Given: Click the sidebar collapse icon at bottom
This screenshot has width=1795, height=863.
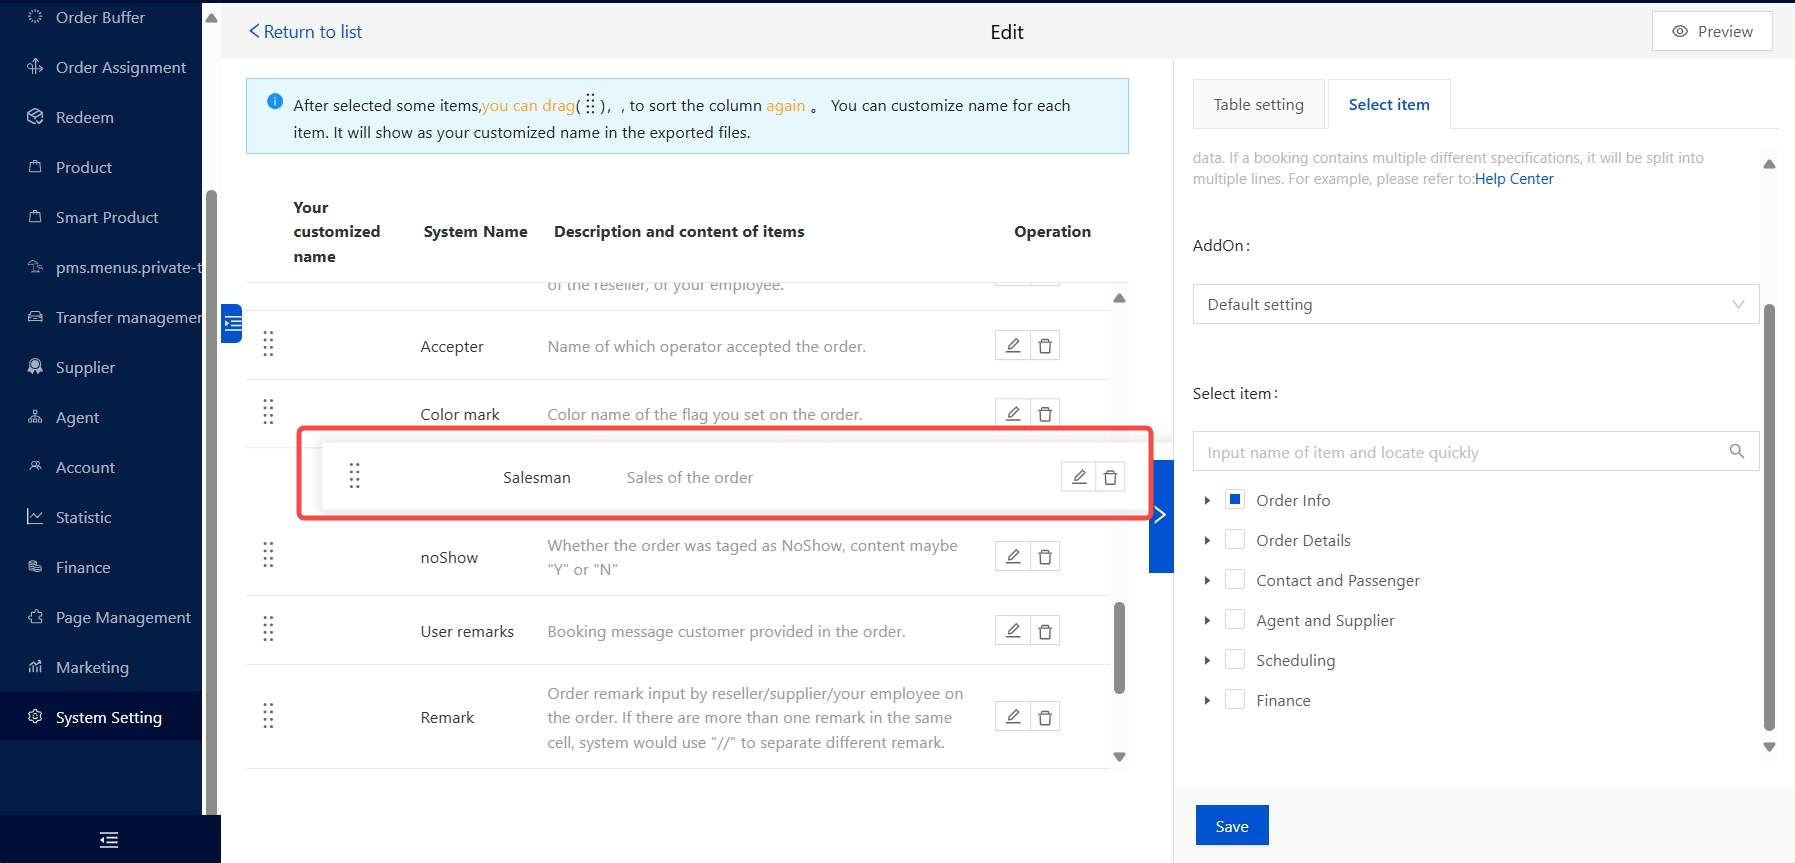Looking at the screenshot, I should pyautogui.click(x=109, y=840).
